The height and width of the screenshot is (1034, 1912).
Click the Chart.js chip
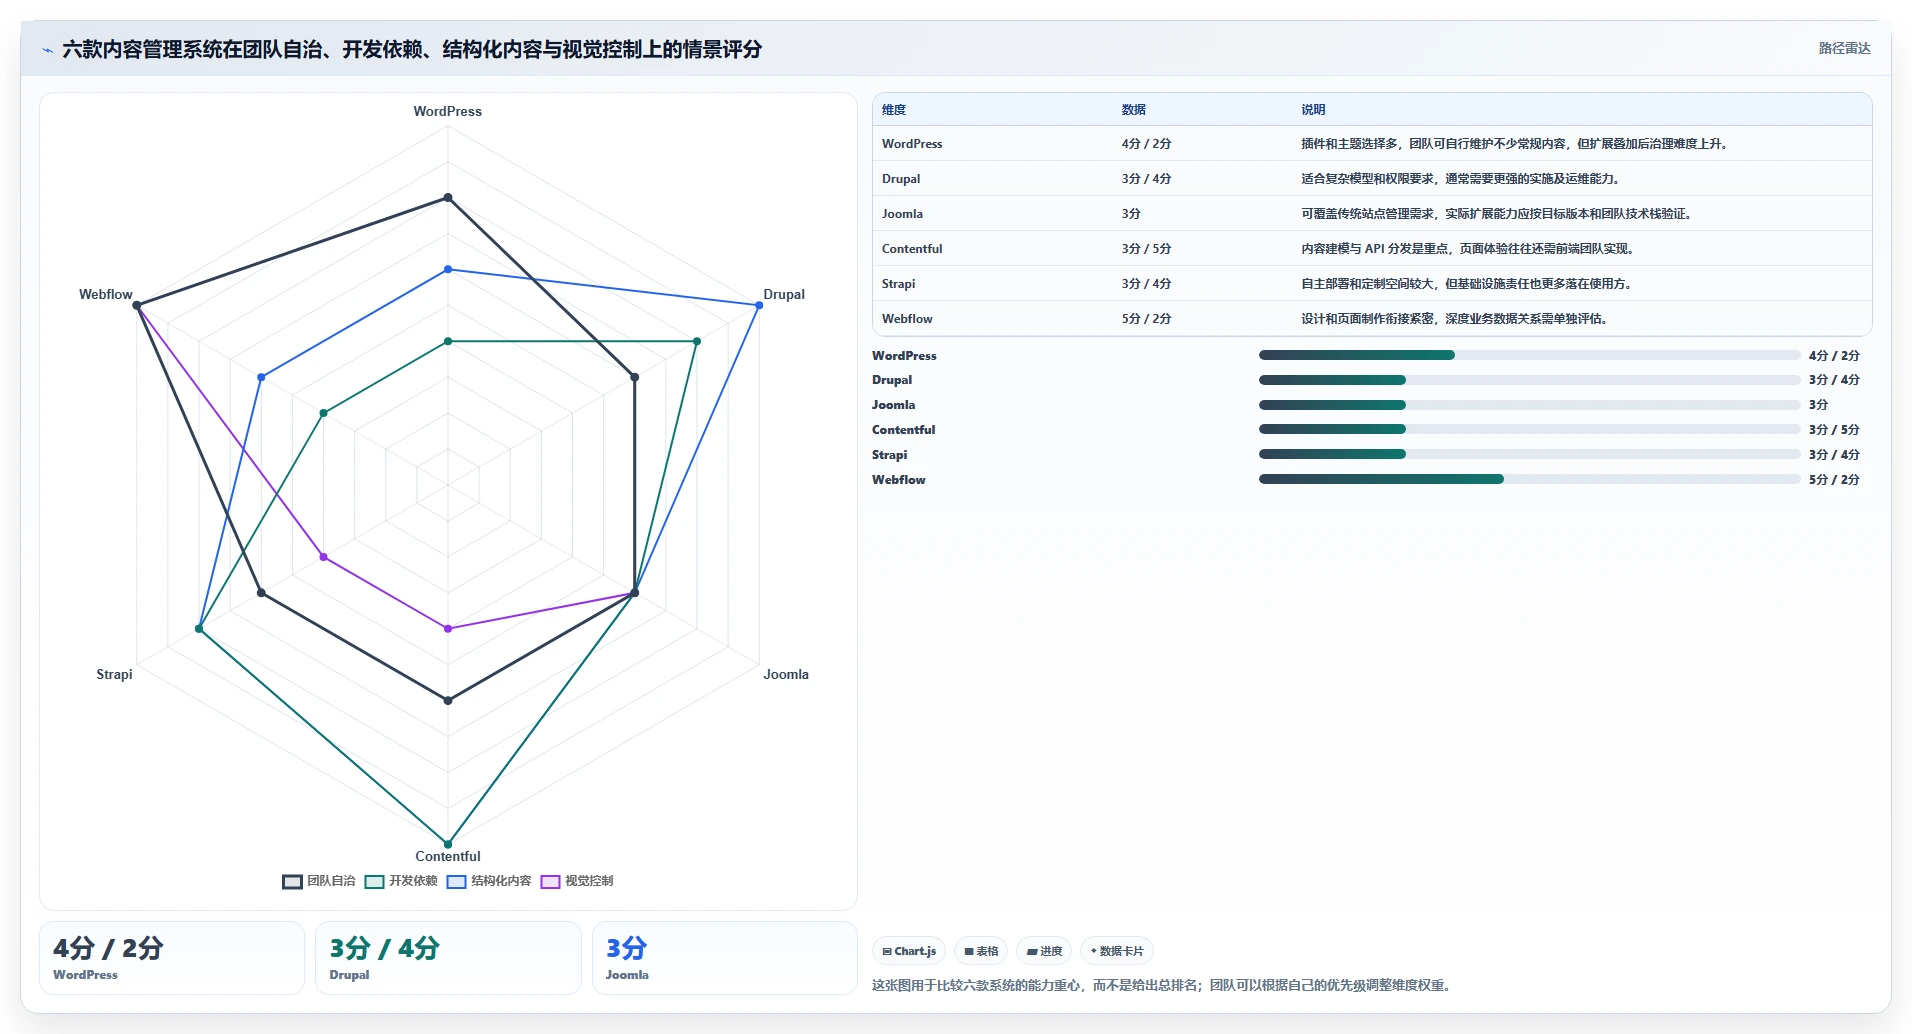coord(909,951)
